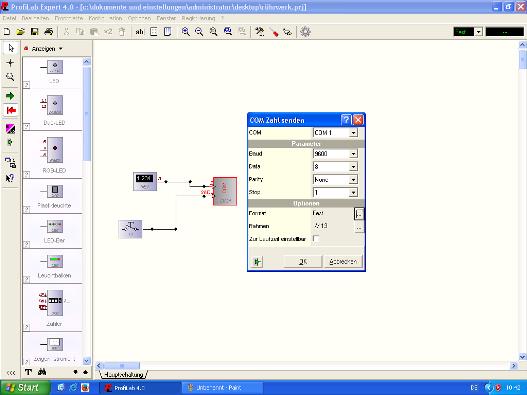
Task: Click the text label 'ab' tool
Action: point(139,32)
